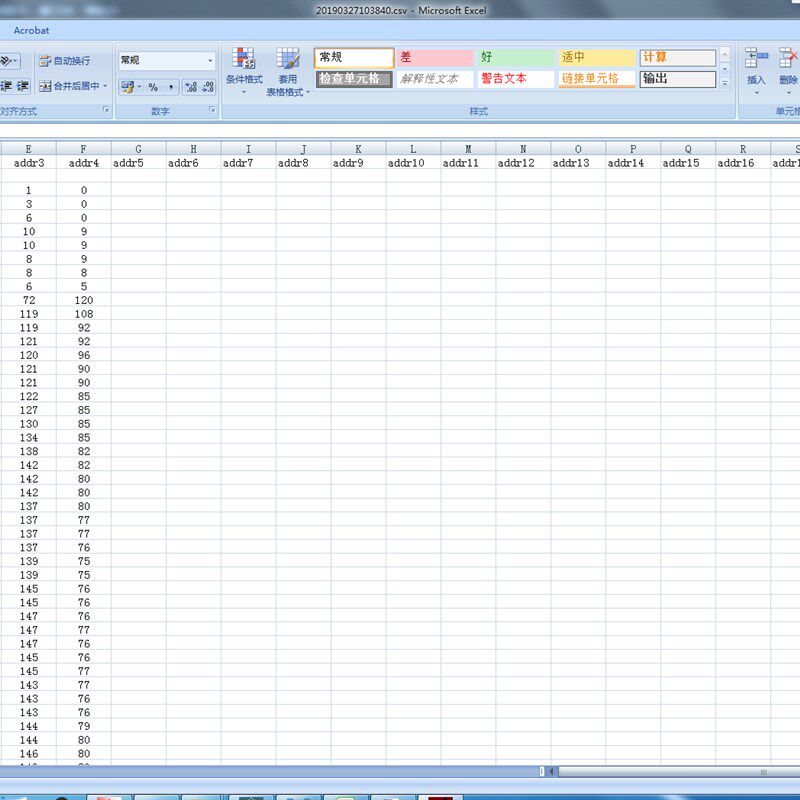The width and height of the screenshot is (800, 800).
Task: Select column R header
Action: click(x=743, y=148)
